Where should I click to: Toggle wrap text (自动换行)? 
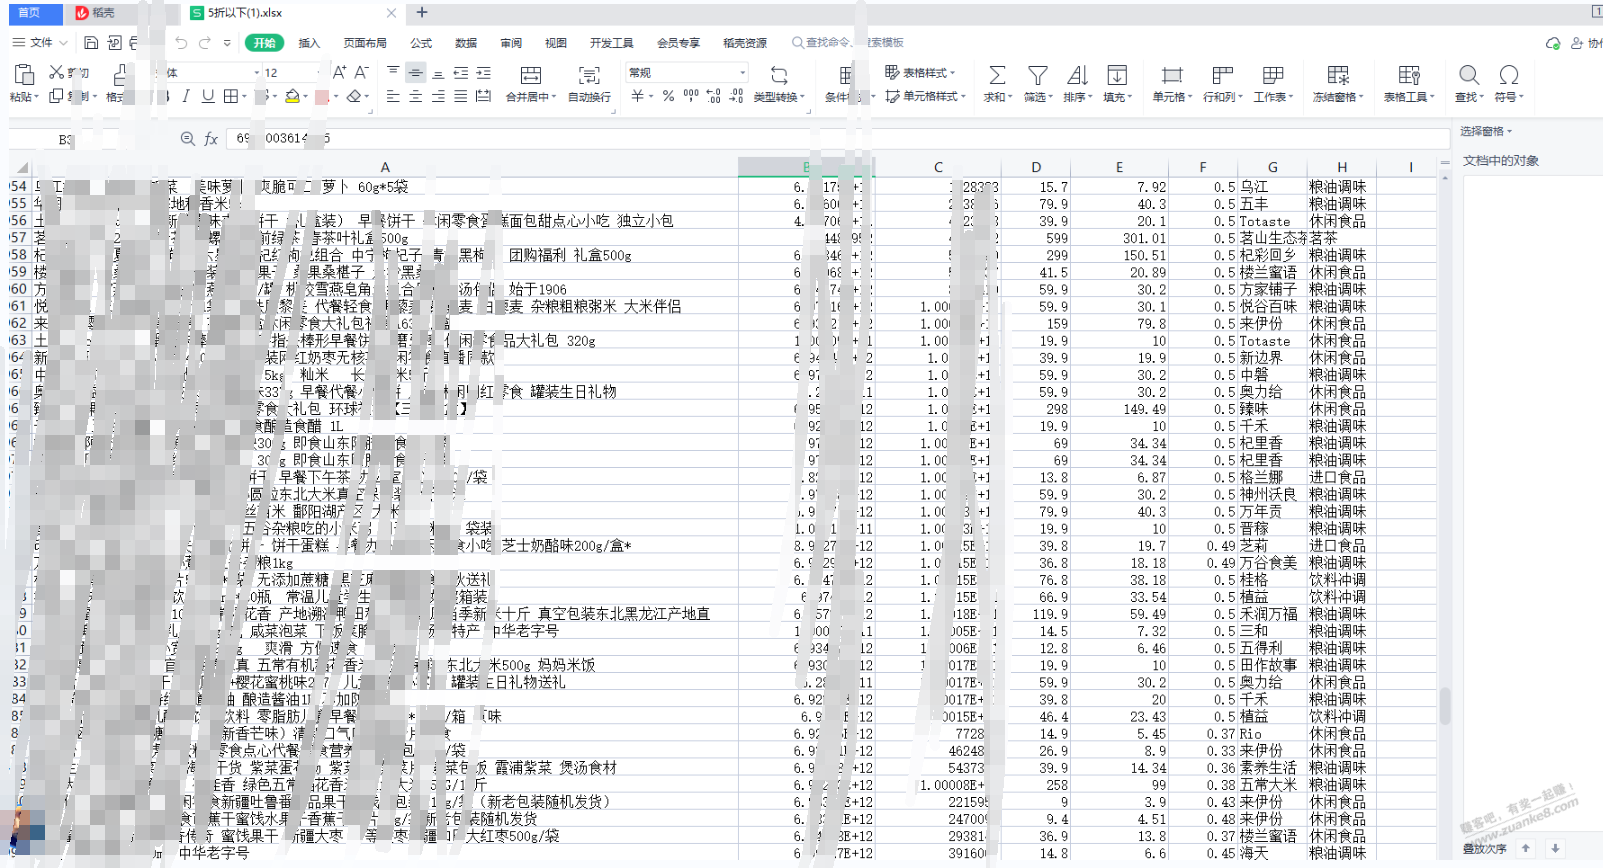pos(589,84)
